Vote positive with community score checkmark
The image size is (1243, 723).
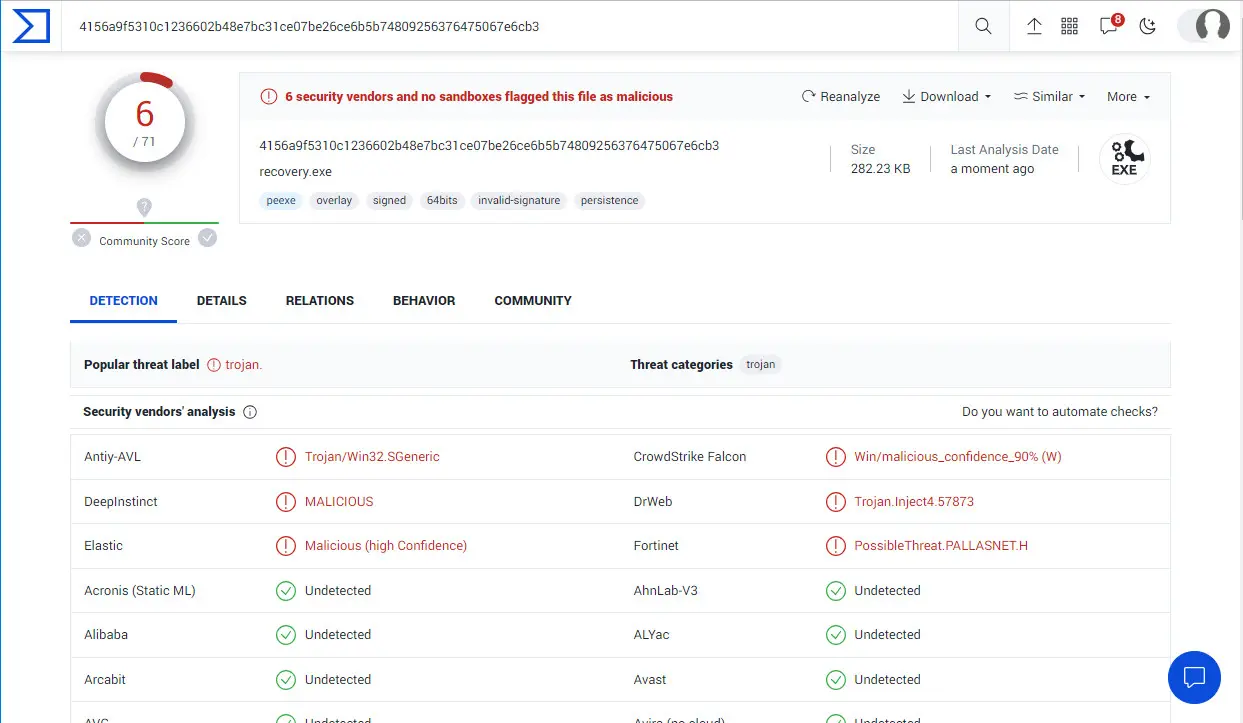207,238
